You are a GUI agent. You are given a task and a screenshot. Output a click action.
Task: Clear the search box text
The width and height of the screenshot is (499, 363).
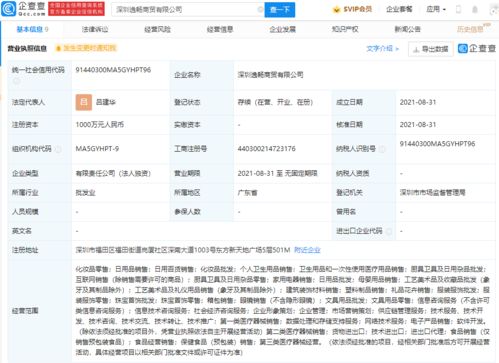pyautogui.click(x=260, y=10)
